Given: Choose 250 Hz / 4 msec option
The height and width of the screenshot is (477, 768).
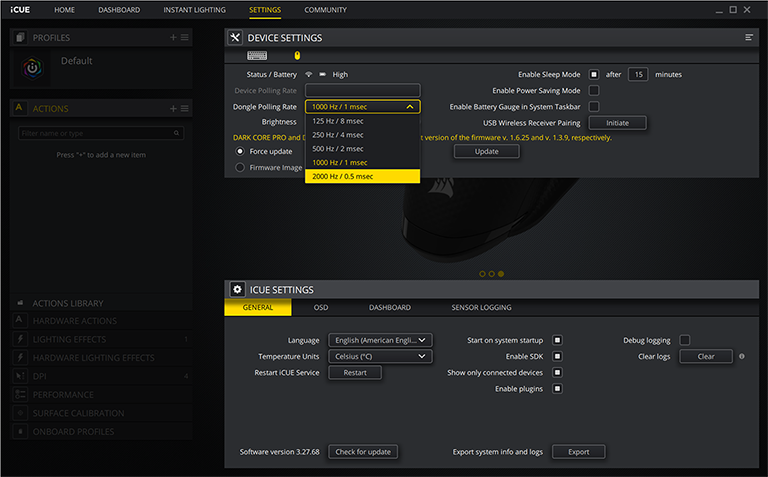Looking at the screenshot, I should coord(362,135).
